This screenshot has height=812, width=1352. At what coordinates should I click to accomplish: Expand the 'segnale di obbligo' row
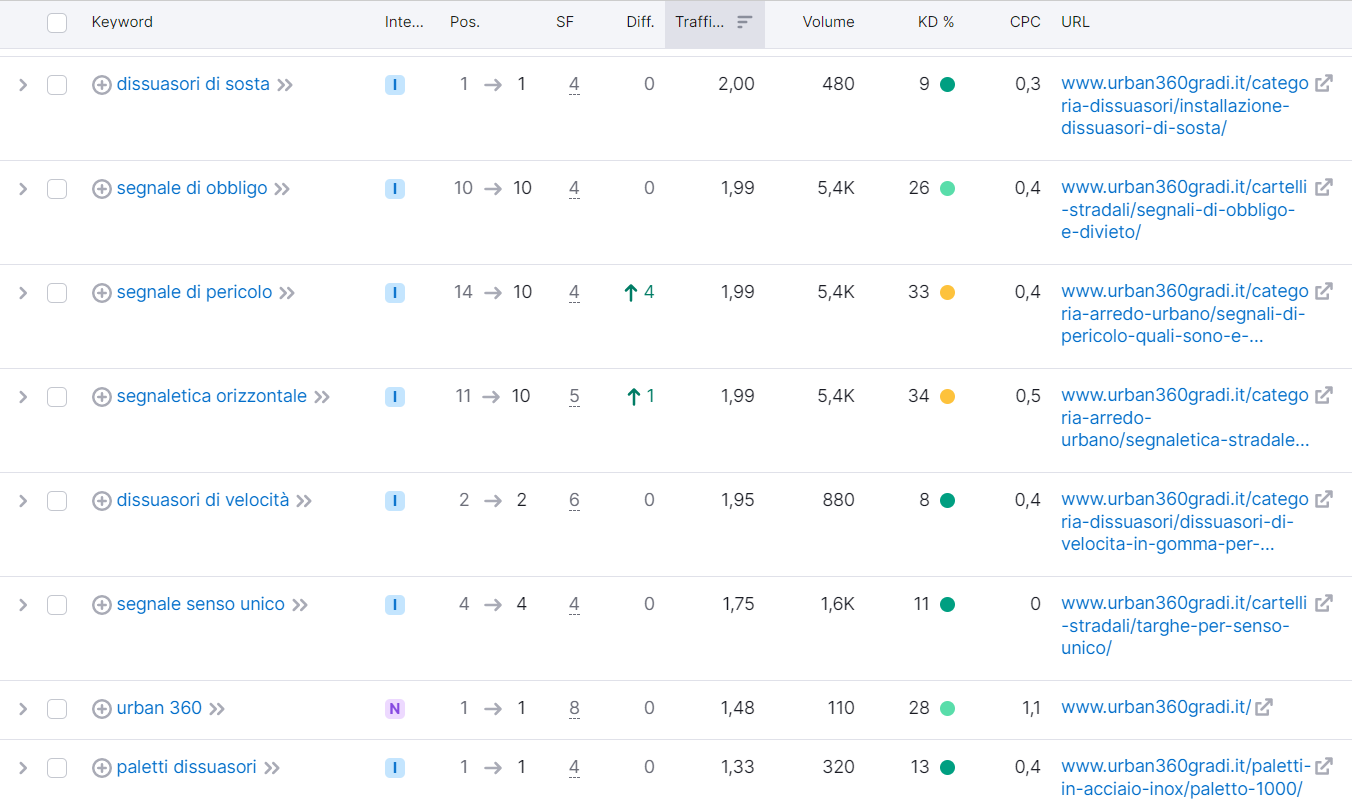[x=23, y=189]
